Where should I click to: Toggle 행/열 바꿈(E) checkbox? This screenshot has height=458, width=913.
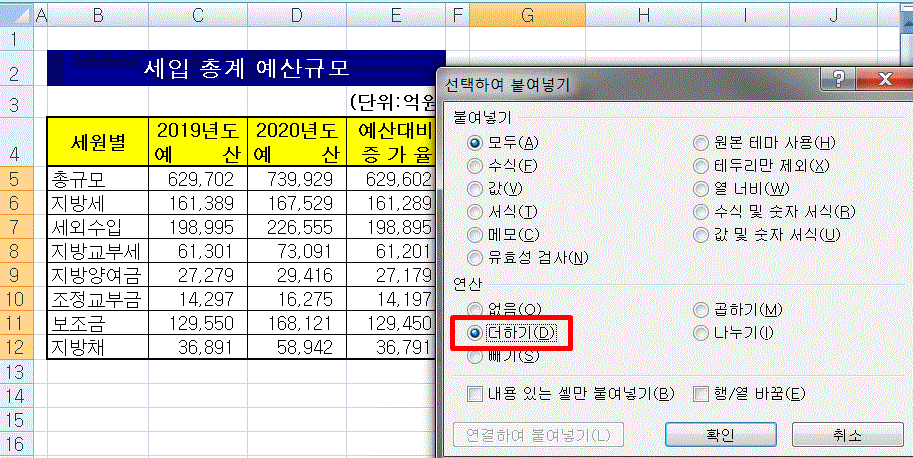749,394
